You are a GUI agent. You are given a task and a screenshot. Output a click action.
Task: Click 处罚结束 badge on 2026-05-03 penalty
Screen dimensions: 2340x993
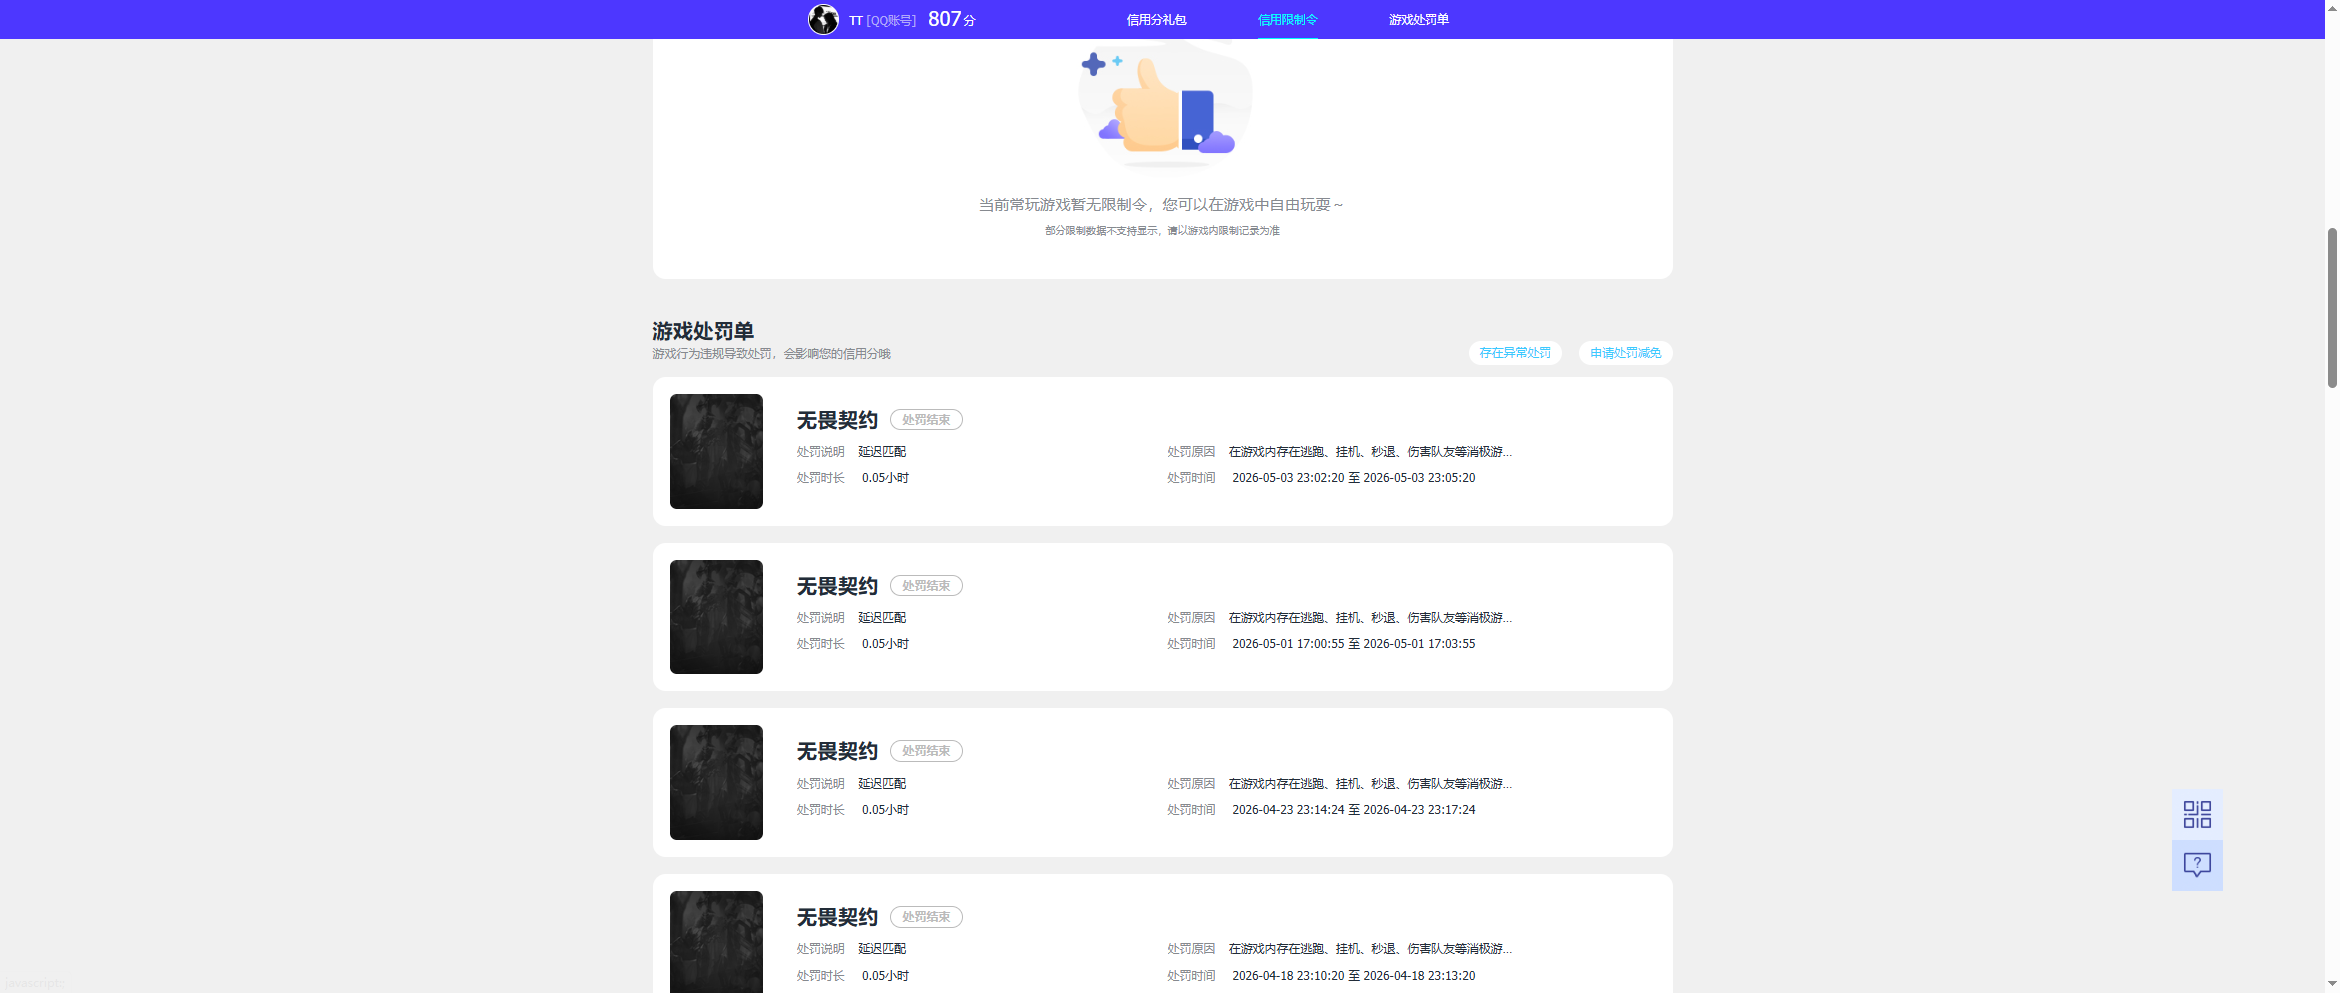[926, 420]
